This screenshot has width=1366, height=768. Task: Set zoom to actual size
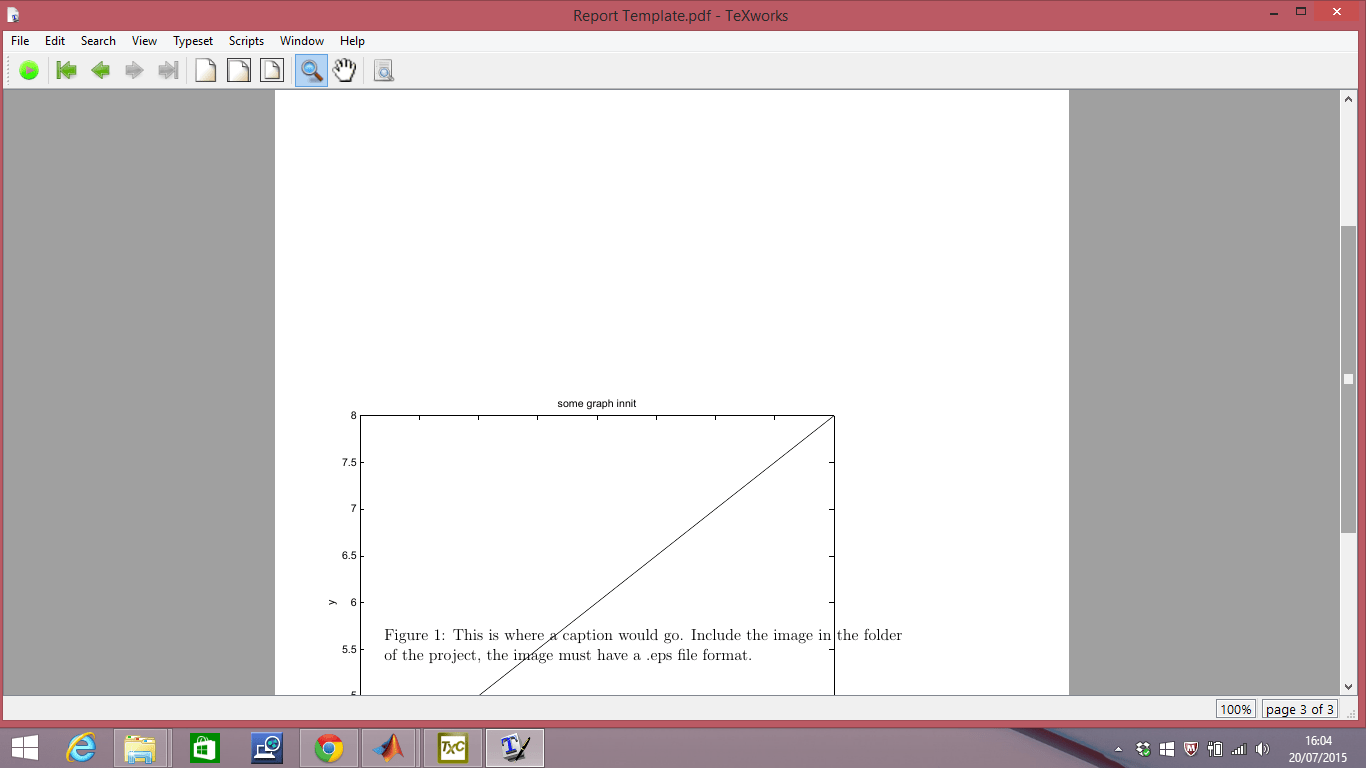click(x=206, y=70)
